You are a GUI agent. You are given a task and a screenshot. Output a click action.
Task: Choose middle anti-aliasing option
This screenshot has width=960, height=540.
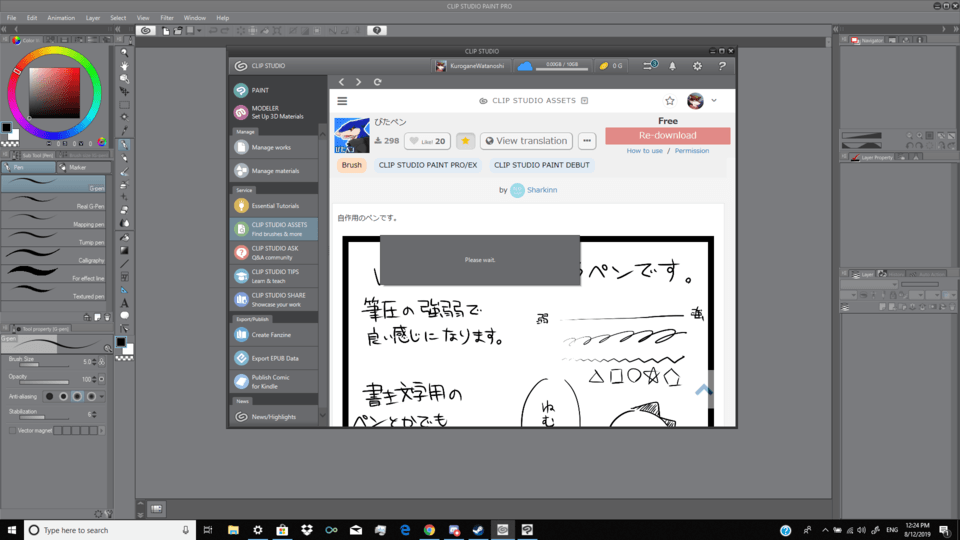(x=77, y=397)
